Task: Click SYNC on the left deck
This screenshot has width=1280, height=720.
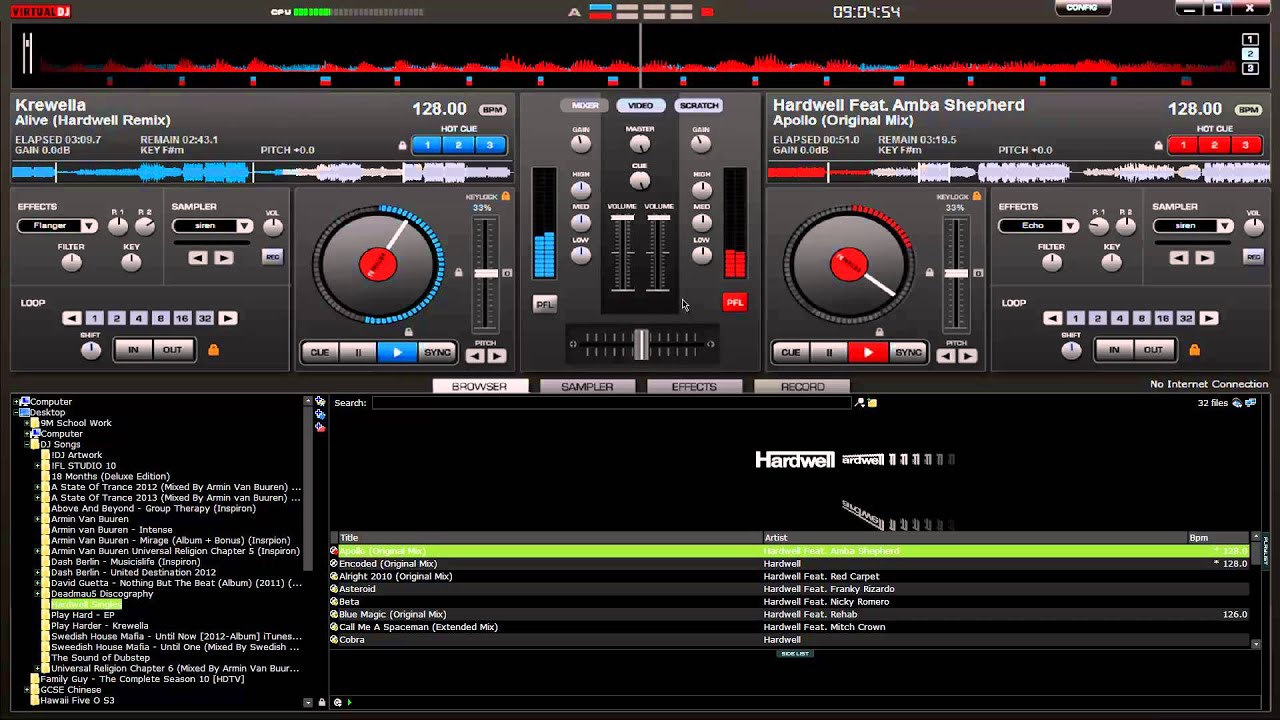Action: [x=437, y=352]
